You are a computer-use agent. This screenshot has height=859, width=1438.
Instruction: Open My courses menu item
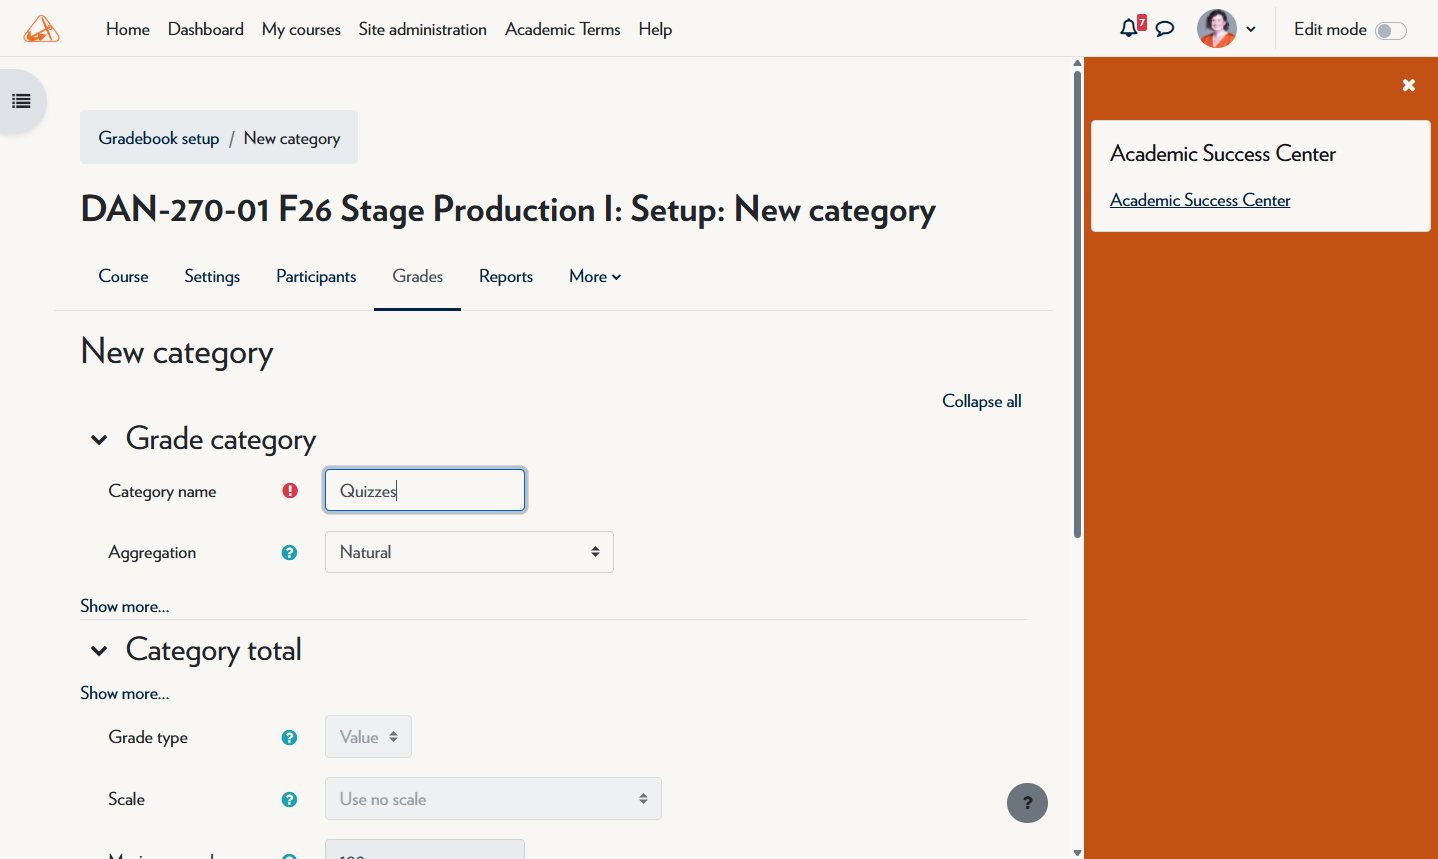pyautogui.click(x=301, y=29)
